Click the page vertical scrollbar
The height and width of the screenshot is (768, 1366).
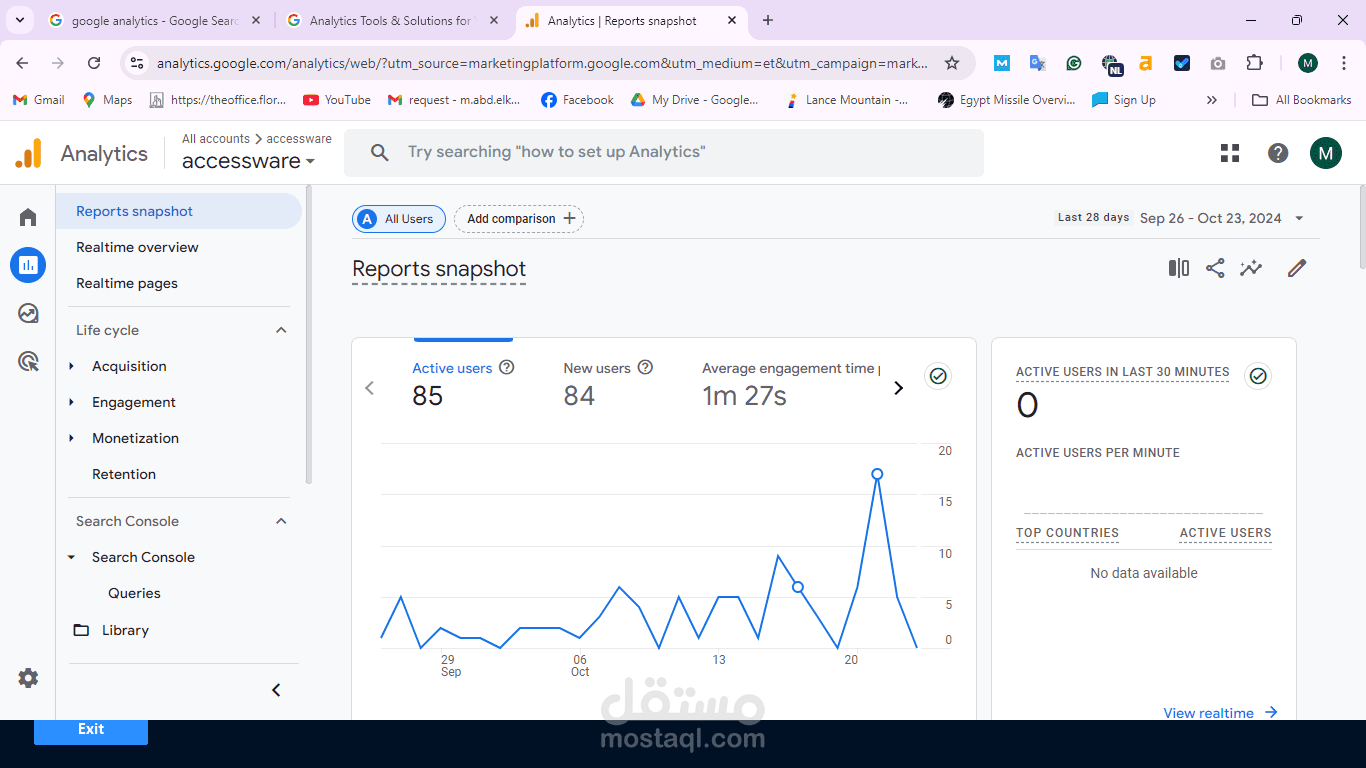click(x=1361, y=227)
